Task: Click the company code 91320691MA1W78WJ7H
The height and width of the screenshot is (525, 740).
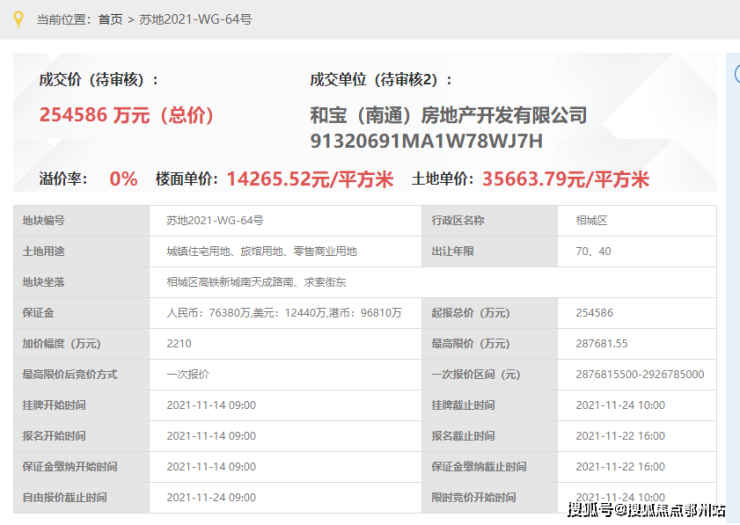Action: tap(426, 140)
